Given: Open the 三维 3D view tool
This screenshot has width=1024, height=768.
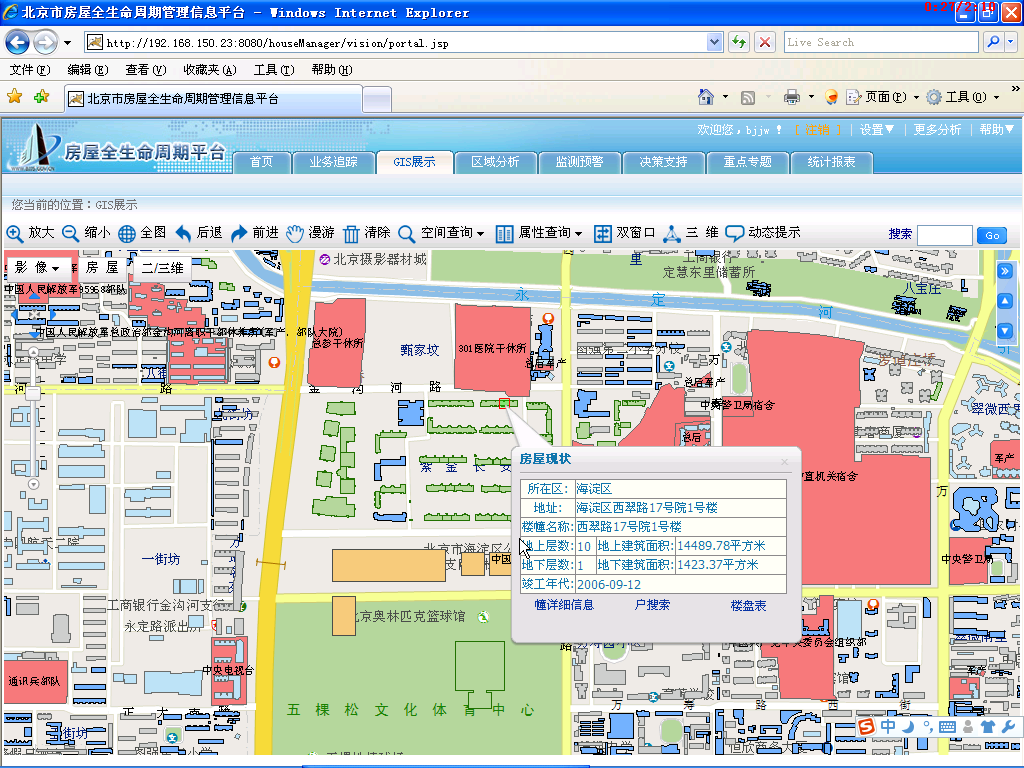Looking at the screenshot, I should click(x=672, y=233).
